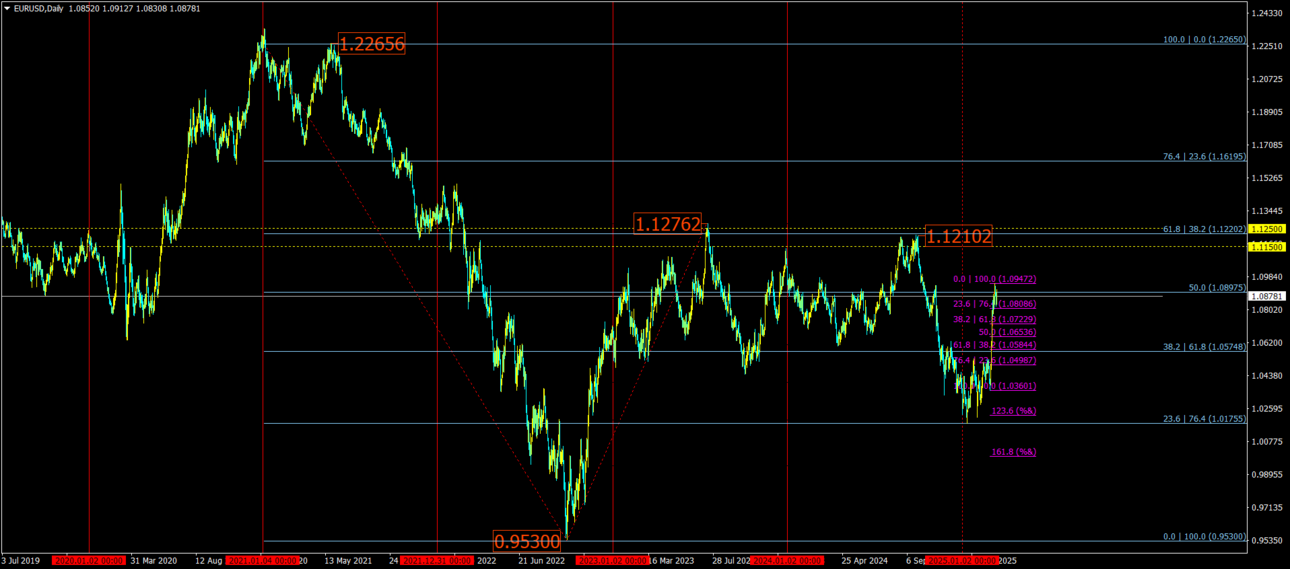Click price axis value 1.20725
This screenshot has width=1290, height=569.
tap(1268, 79)
